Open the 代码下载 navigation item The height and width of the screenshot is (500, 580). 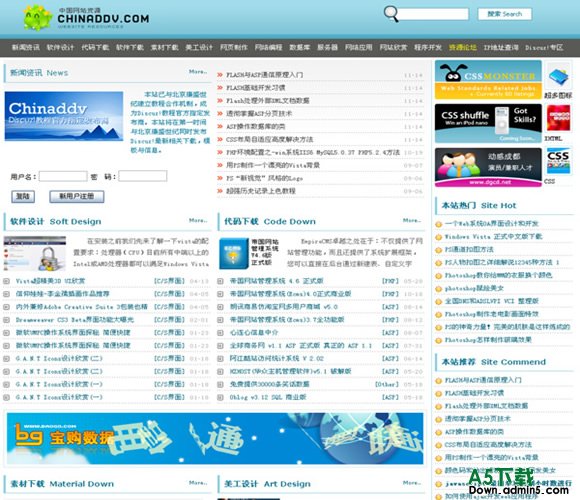(x=95, y=47)
